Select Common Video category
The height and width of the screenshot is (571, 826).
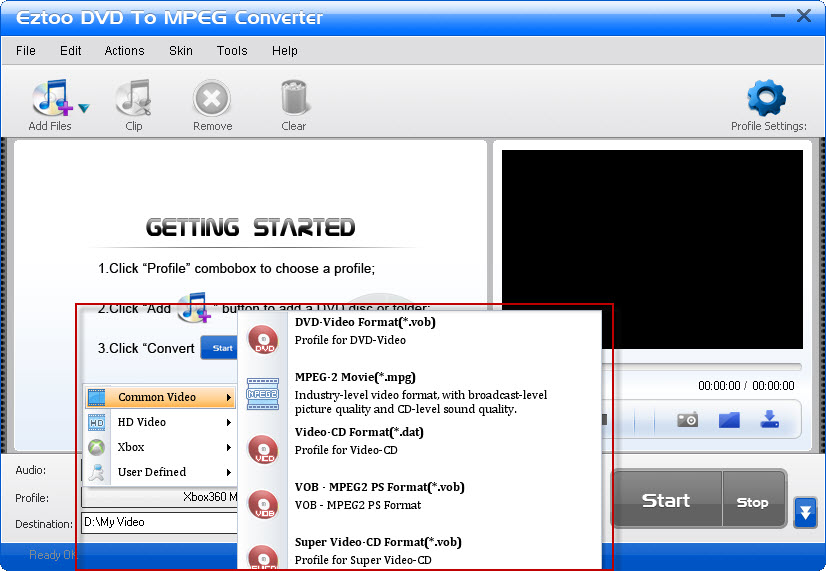(x=160, y=397)
